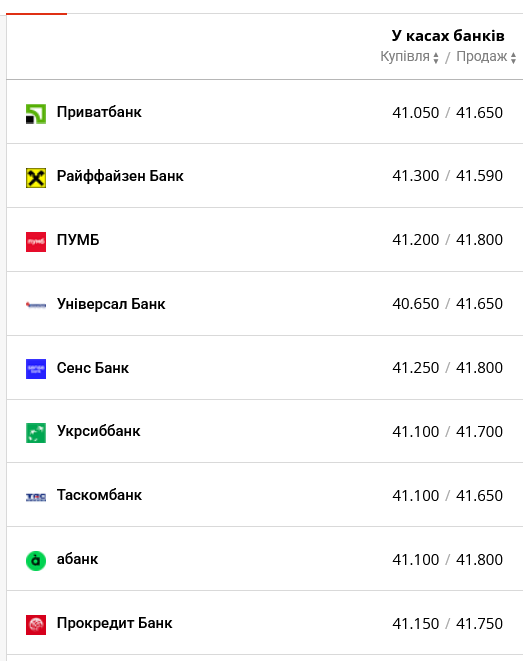The height and width of the screenshot is (661, 523).
Task: Click the green абанк round logo icon
Action: (x=36, y=561)
